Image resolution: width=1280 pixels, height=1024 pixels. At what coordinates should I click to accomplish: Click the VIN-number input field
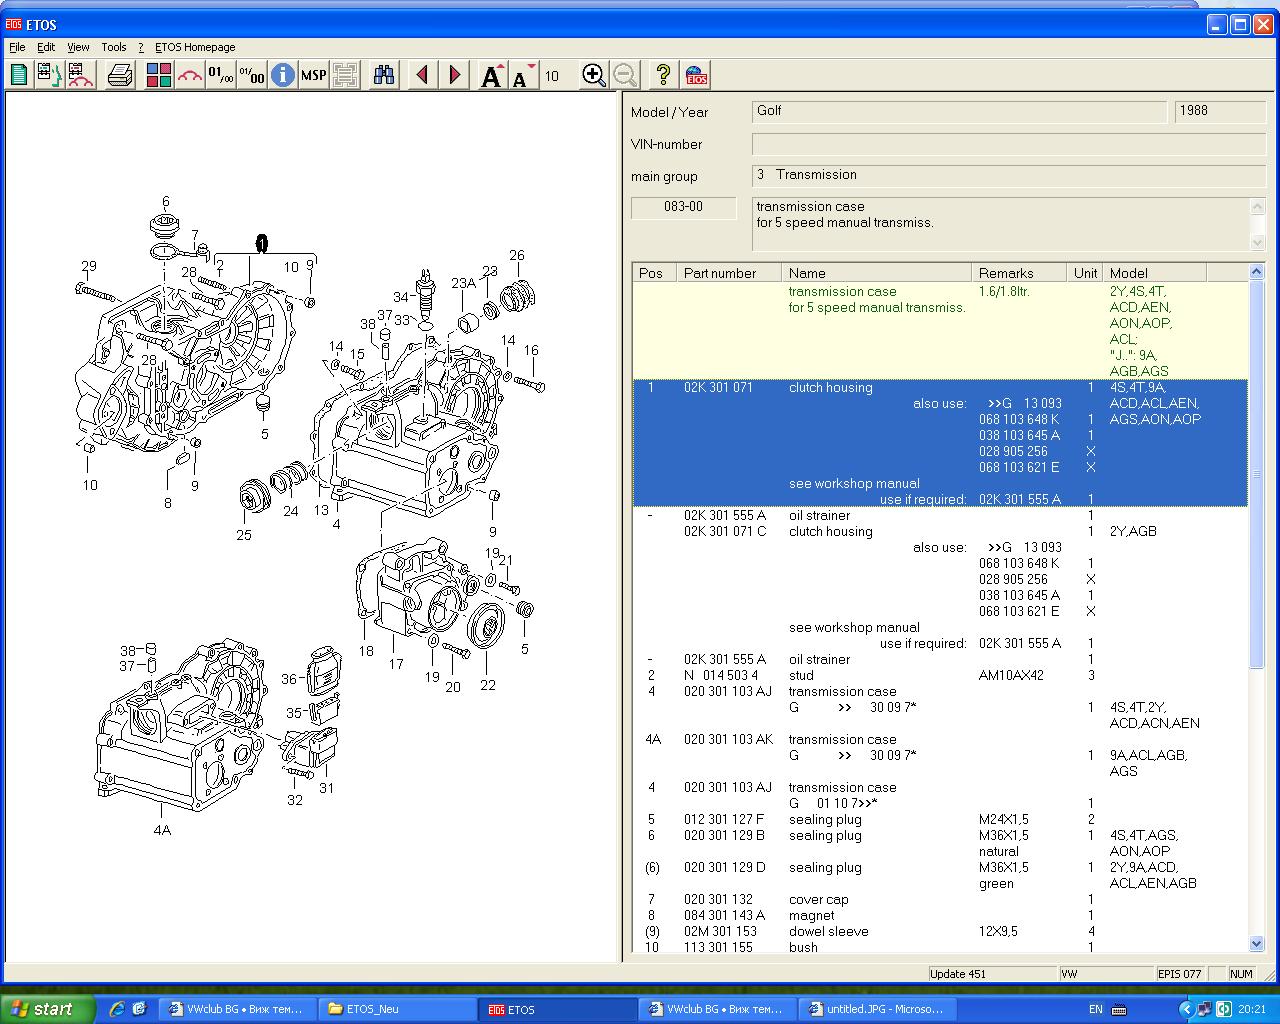1008,144
